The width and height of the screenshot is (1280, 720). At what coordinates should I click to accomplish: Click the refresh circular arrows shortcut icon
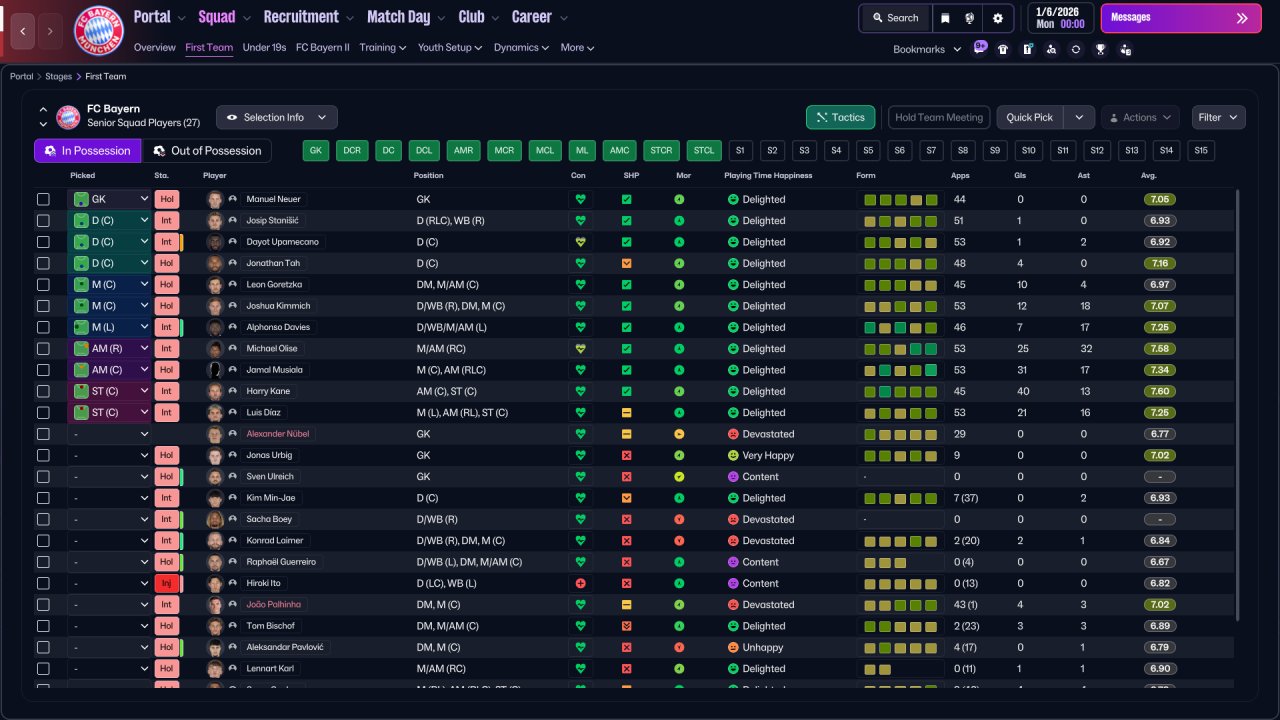click(1076, 49)
